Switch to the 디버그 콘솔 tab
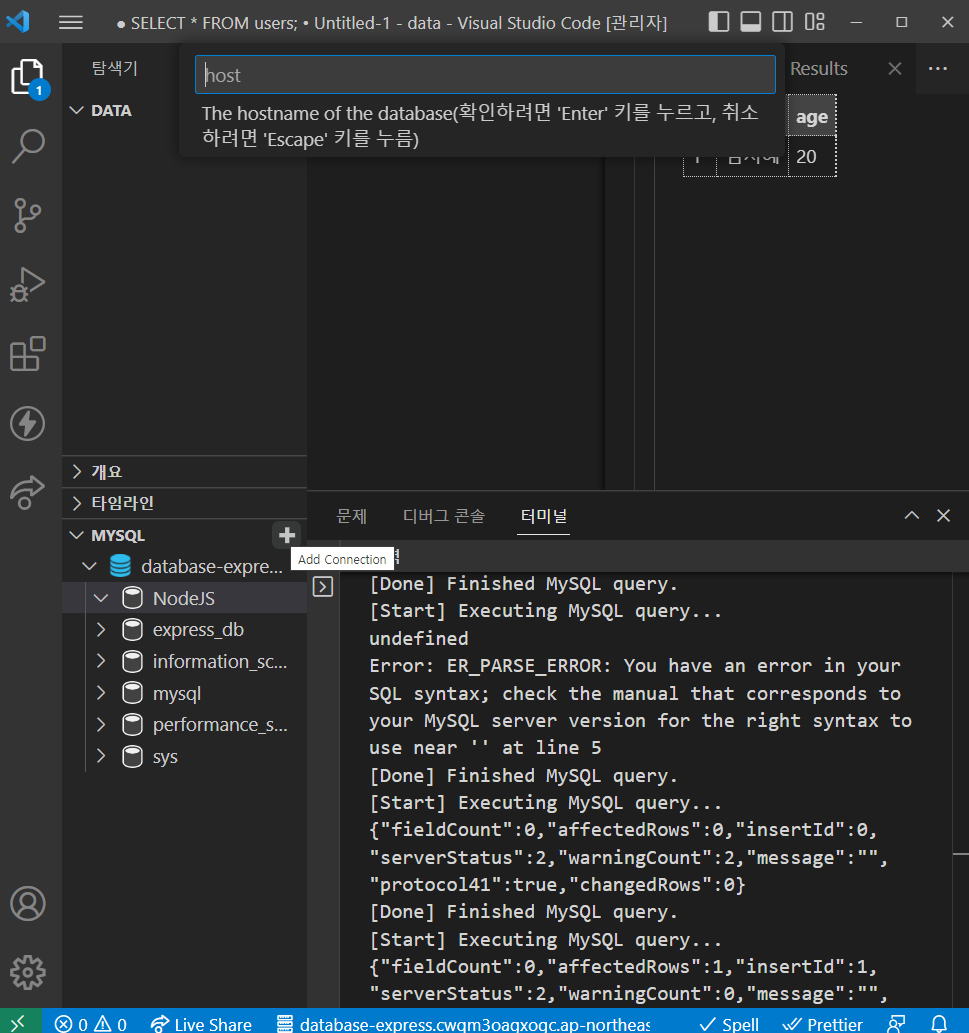 [x=444, y=516]
